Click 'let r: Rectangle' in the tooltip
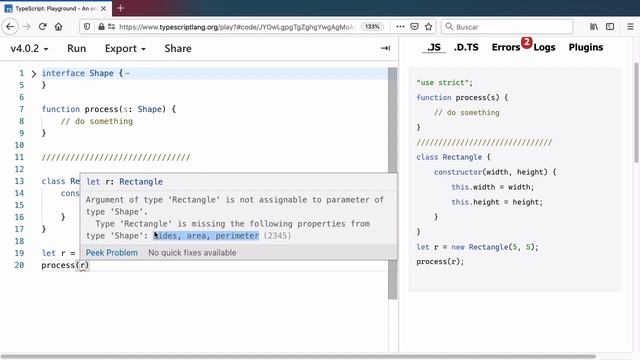Screen dimensions: 640x360 pos(124,182)
